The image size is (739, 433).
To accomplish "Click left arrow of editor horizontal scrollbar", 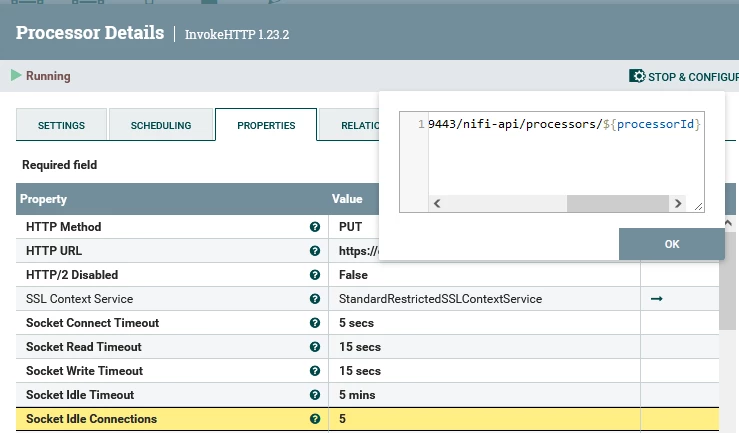I will tap(437, 204).
